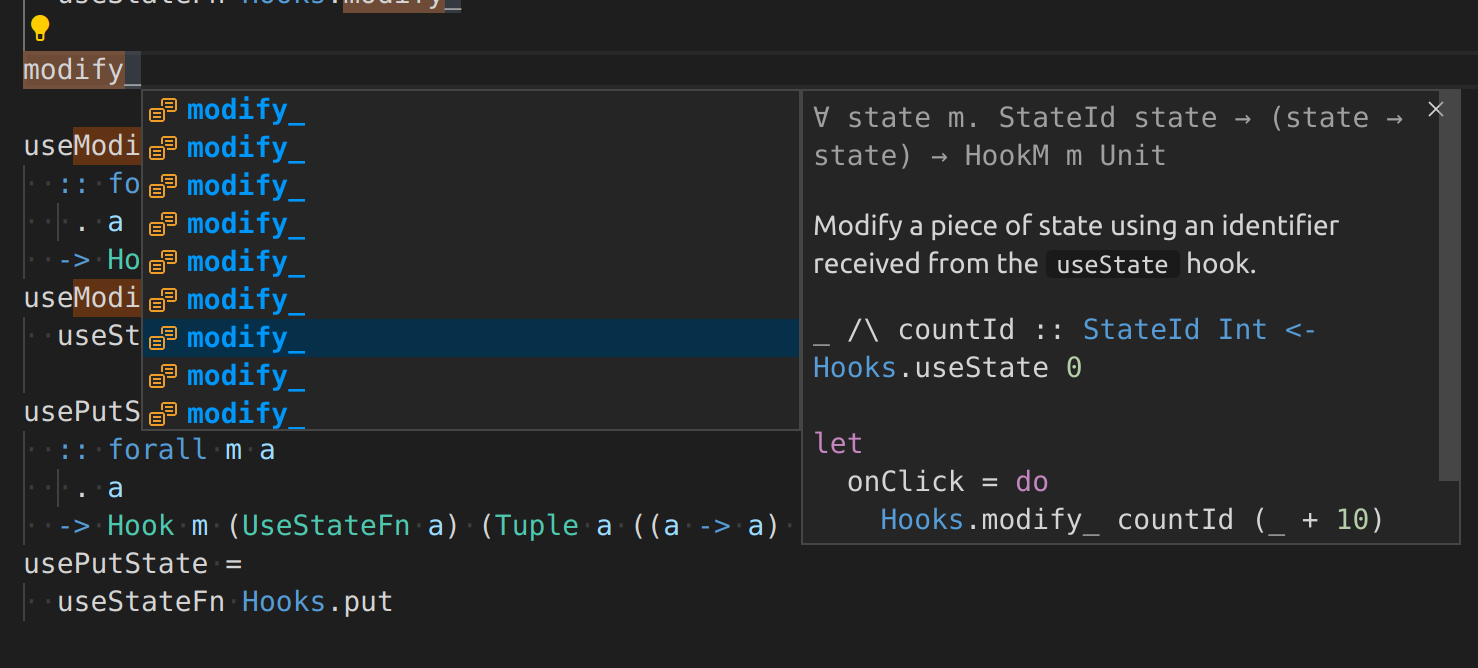Viewport: 1478px width, 668px height.
Task: Open quick fixes via the lightbulb icon
Action: point(40,29)
